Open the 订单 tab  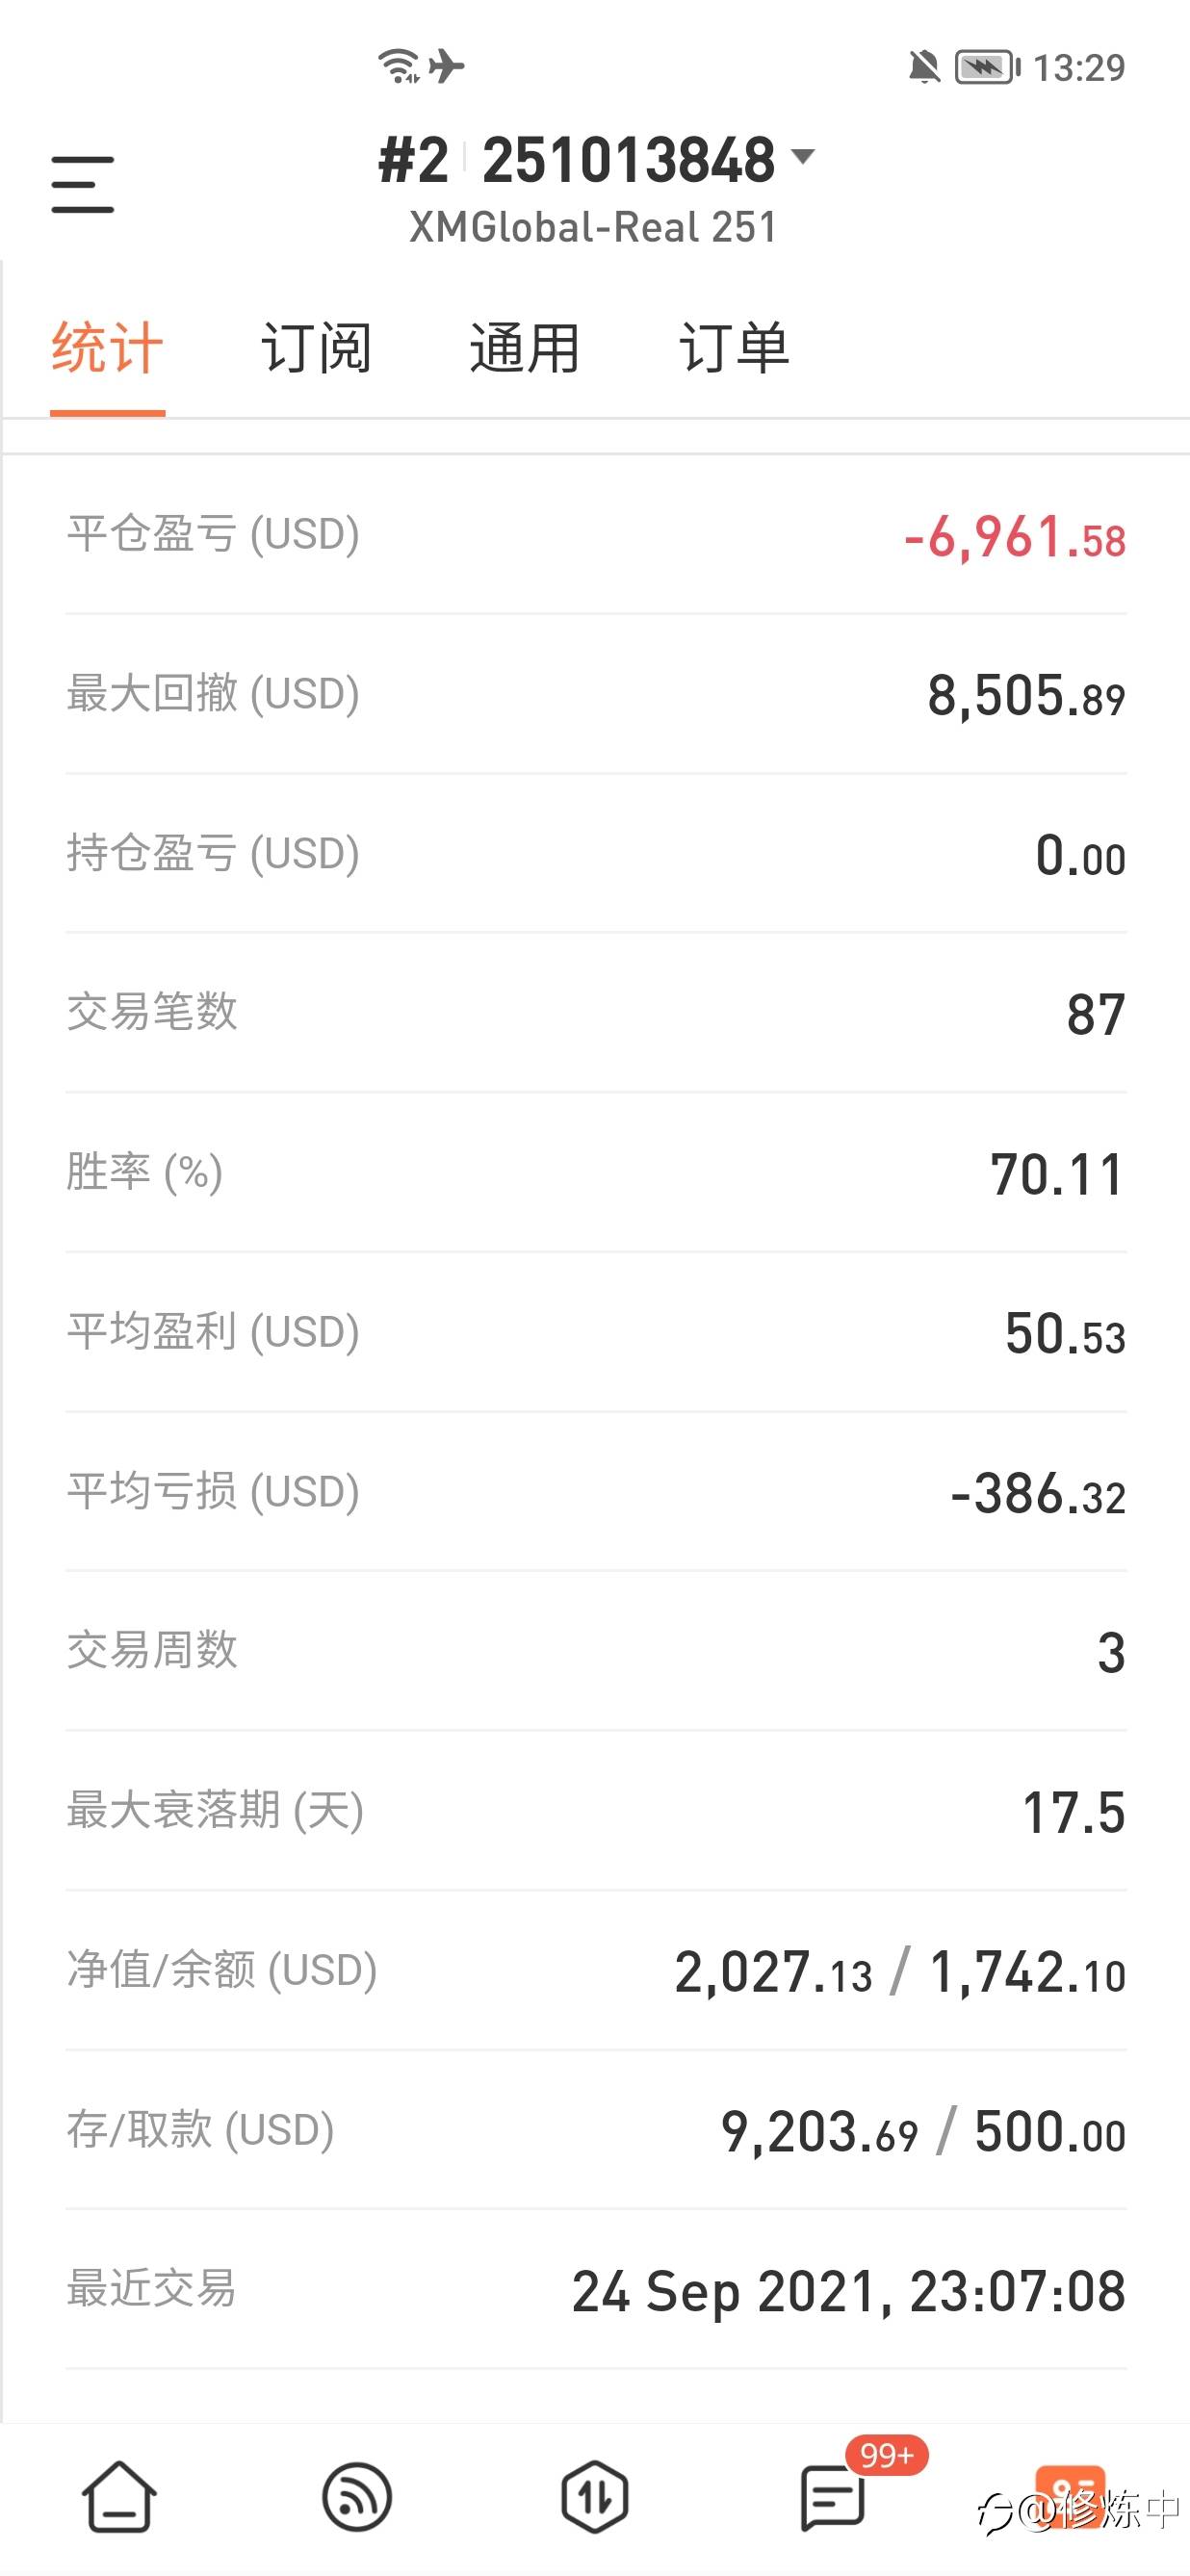coord(734,348)
